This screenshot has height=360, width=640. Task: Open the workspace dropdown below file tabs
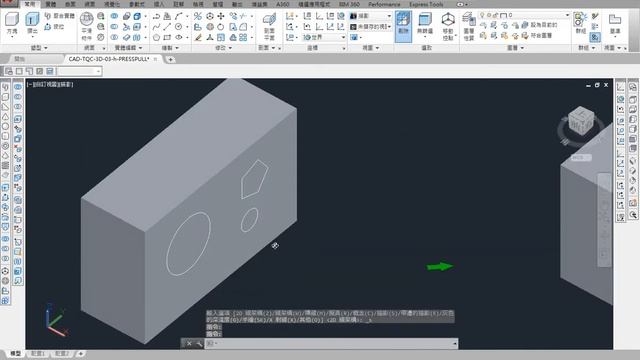click(x=80, y=71)
